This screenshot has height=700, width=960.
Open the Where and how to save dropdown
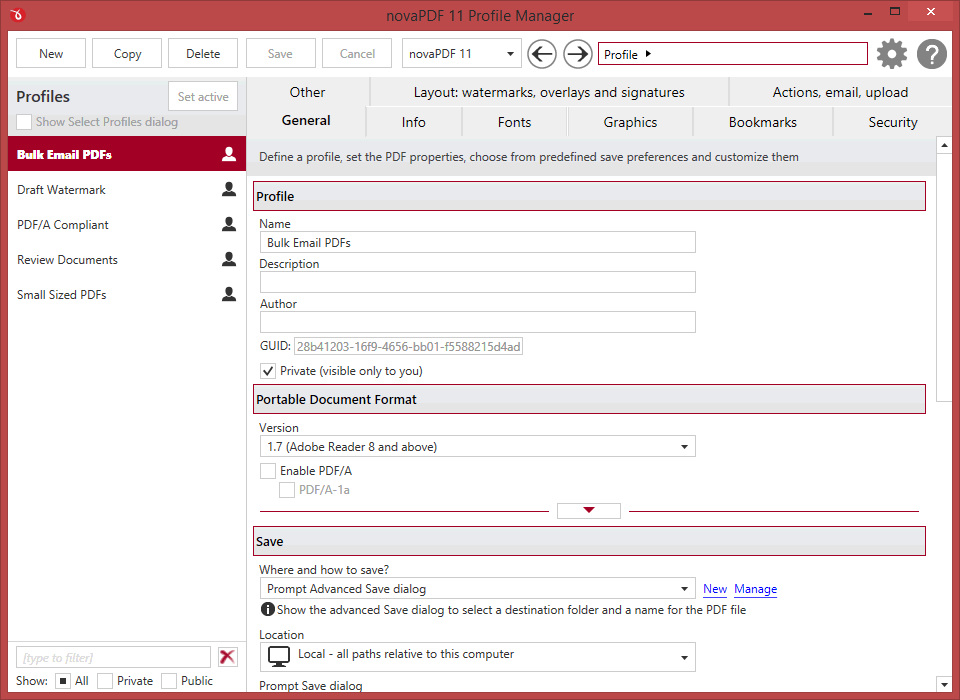[478, 589]
